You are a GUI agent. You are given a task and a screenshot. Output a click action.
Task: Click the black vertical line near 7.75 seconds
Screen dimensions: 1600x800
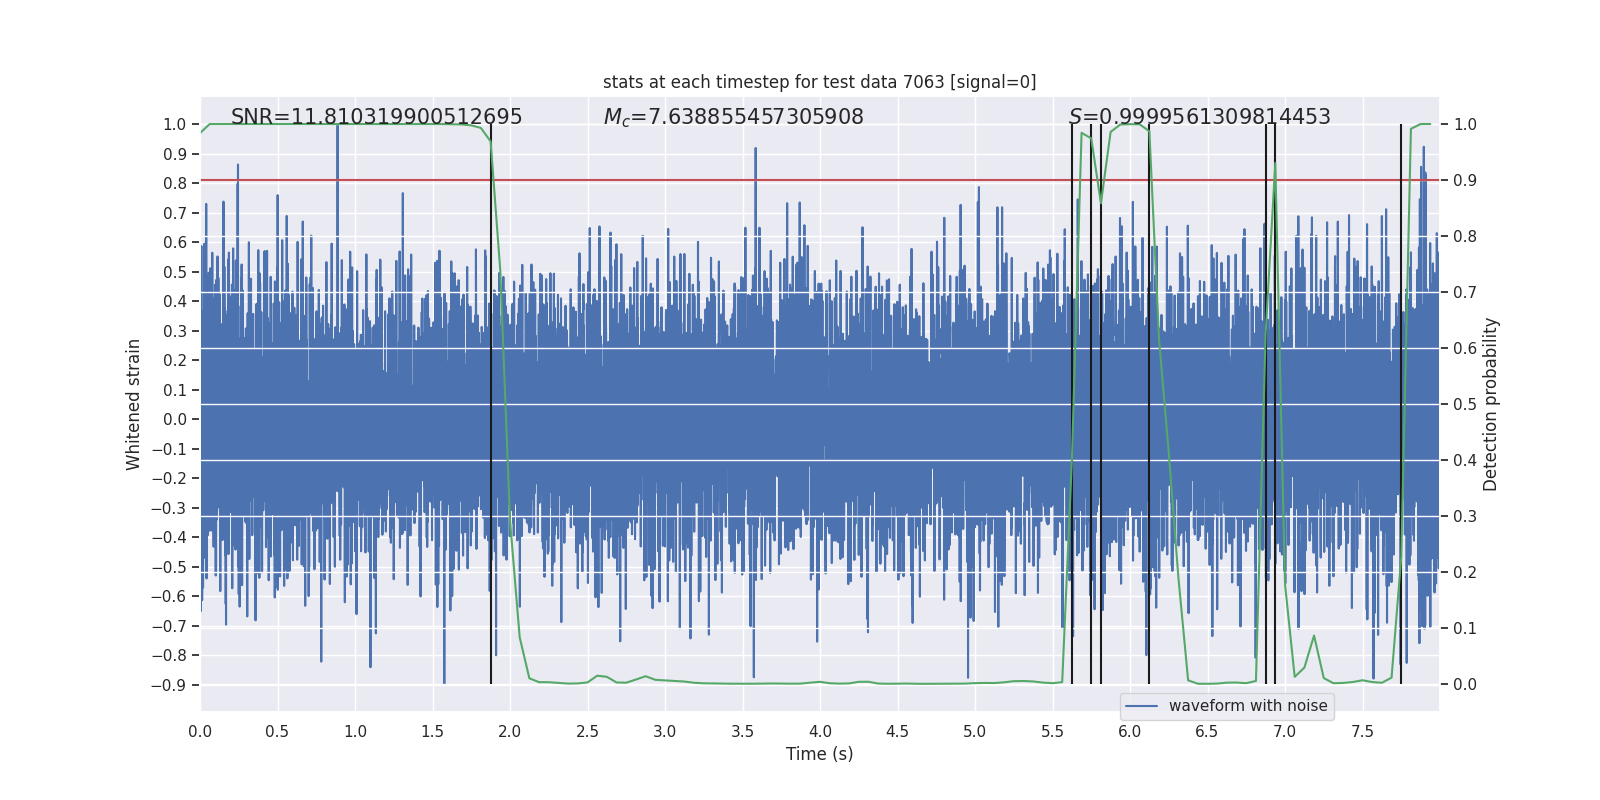(1401, 404)
